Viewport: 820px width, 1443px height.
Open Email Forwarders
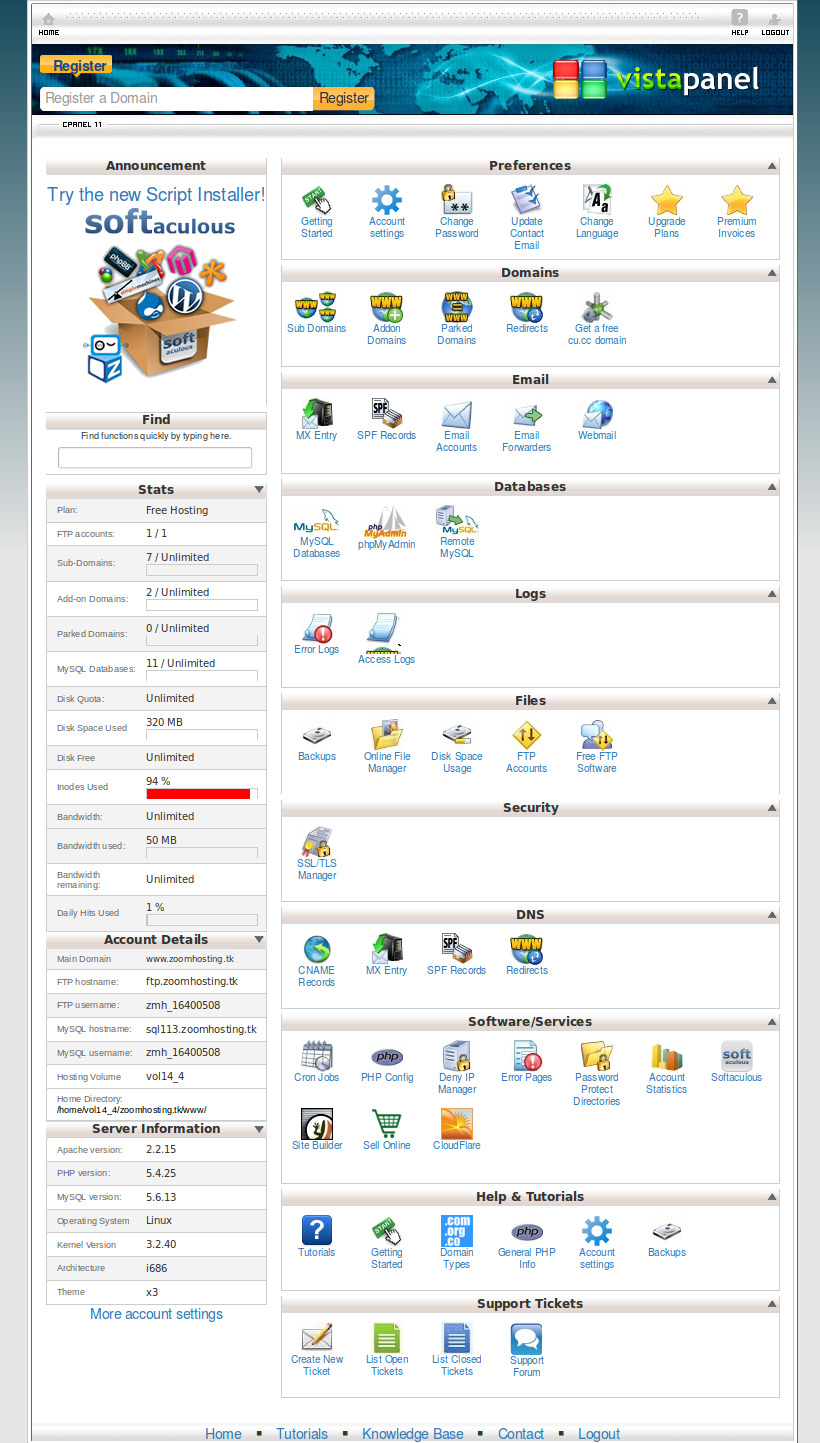pos(527,426)
